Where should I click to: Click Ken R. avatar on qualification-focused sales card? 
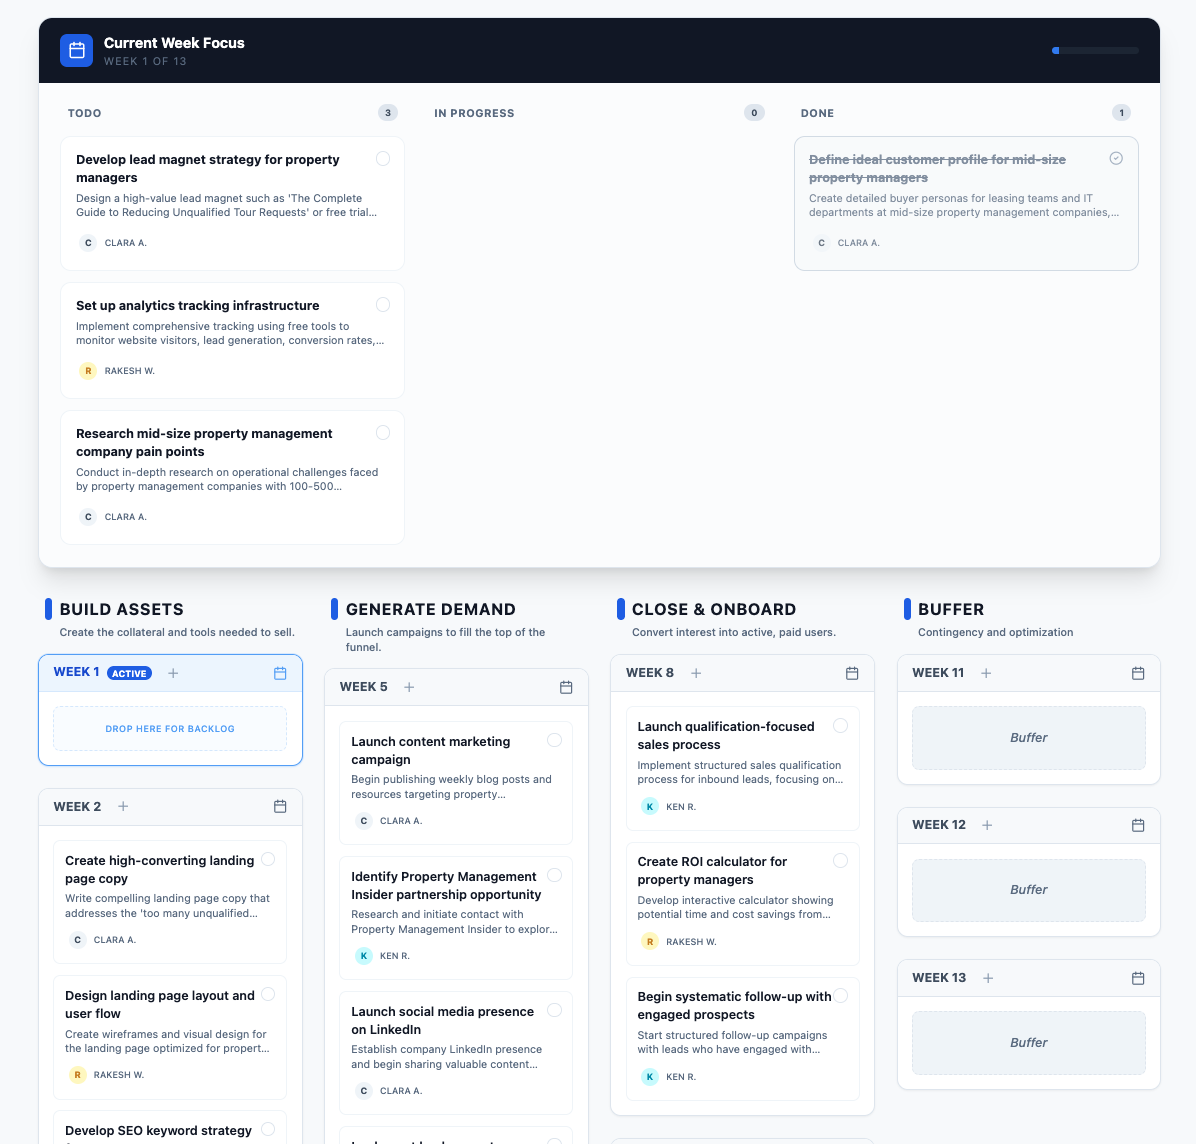coord(650,806)
